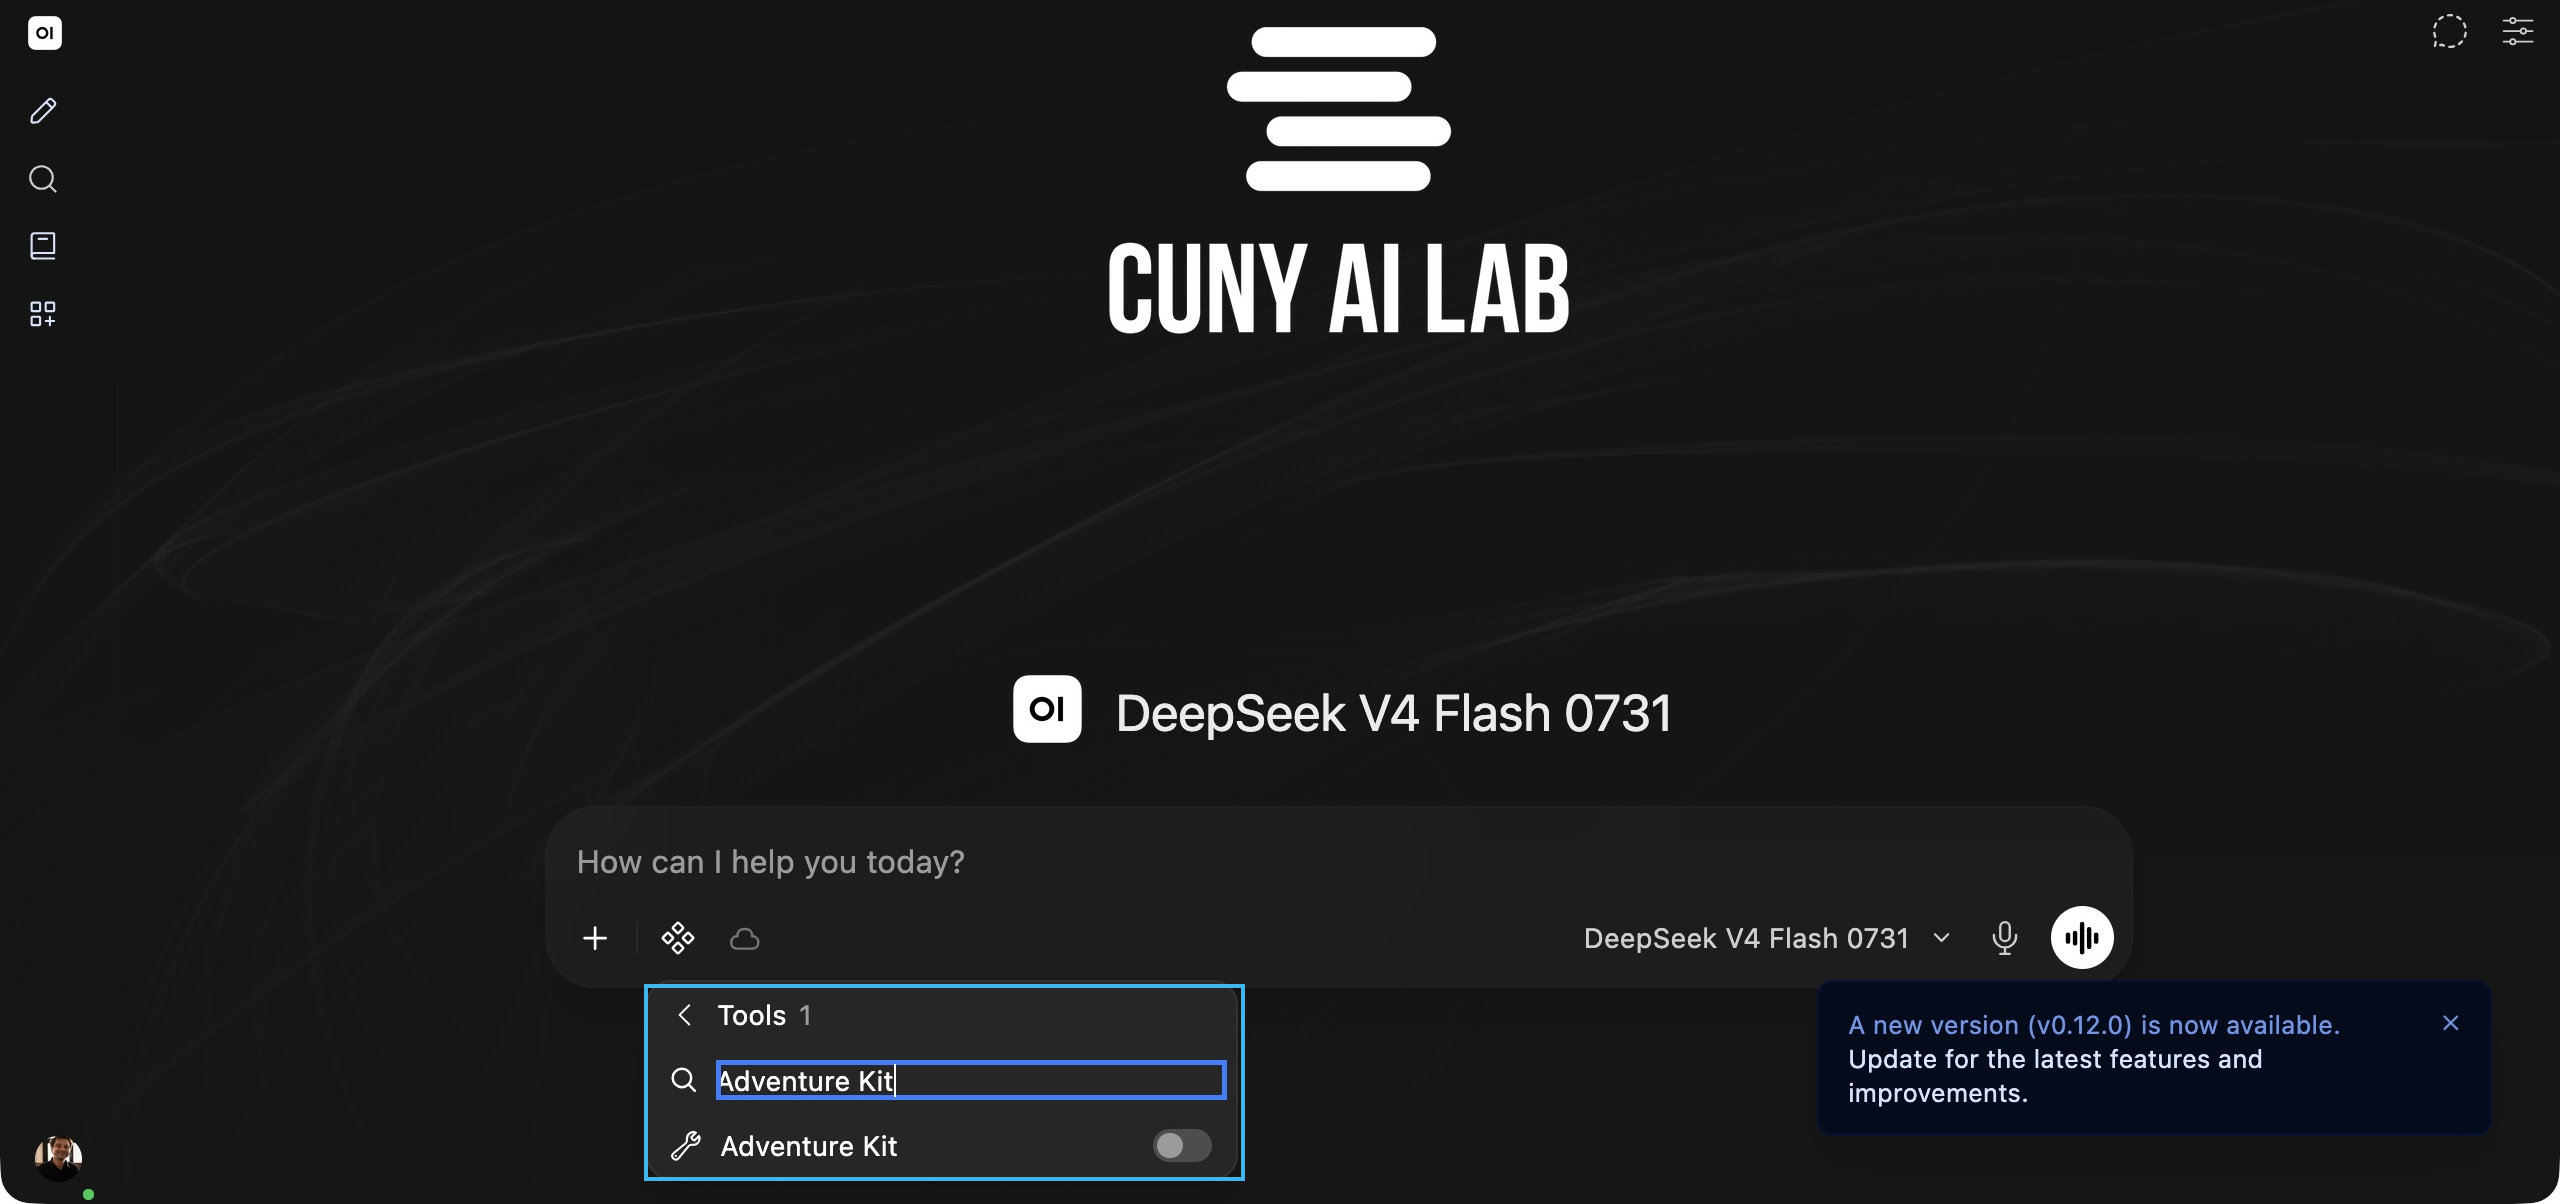This screenshot has height=1204, width=2560.
Task: Click the message box 'How can I help you today?'
Action: [x=1338, y=862]
